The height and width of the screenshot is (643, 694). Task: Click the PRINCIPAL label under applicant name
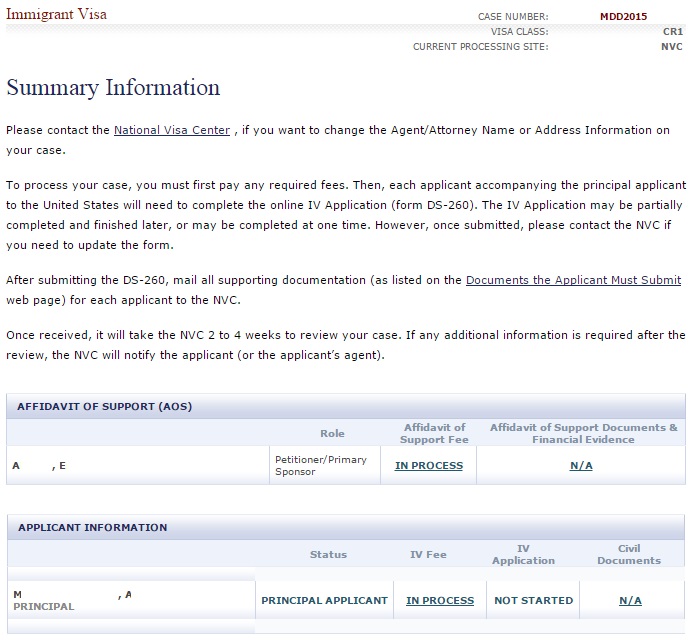(43, 607)
